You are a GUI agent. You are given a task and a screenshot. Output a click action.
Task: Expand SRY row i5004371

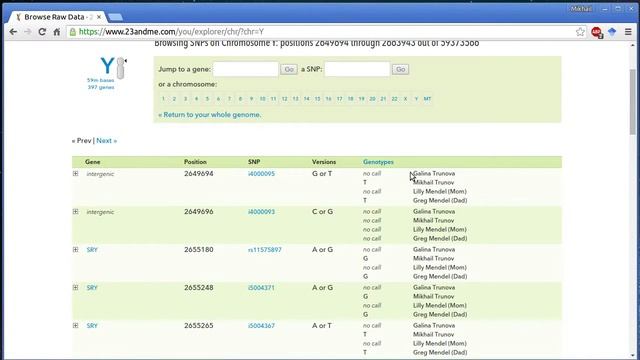[76, 287]
